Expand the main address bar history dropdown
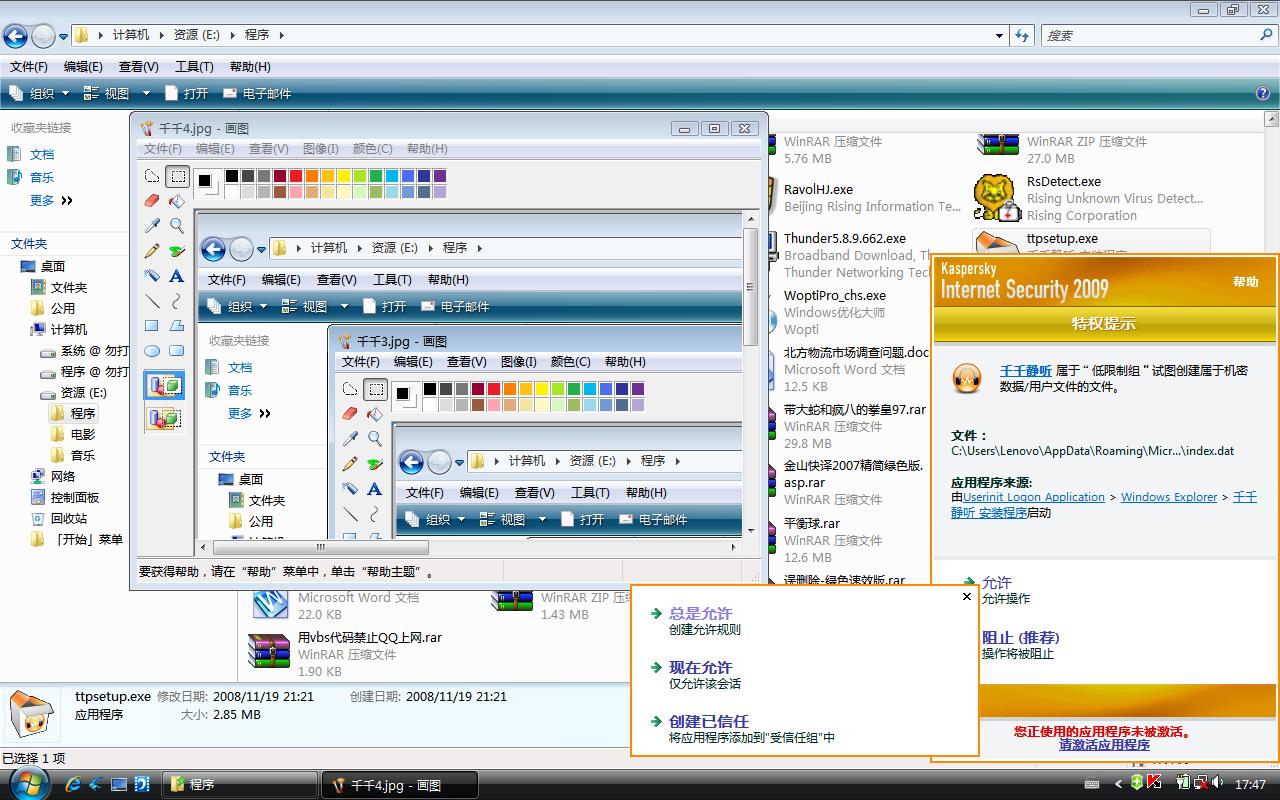 (1000, 35)
